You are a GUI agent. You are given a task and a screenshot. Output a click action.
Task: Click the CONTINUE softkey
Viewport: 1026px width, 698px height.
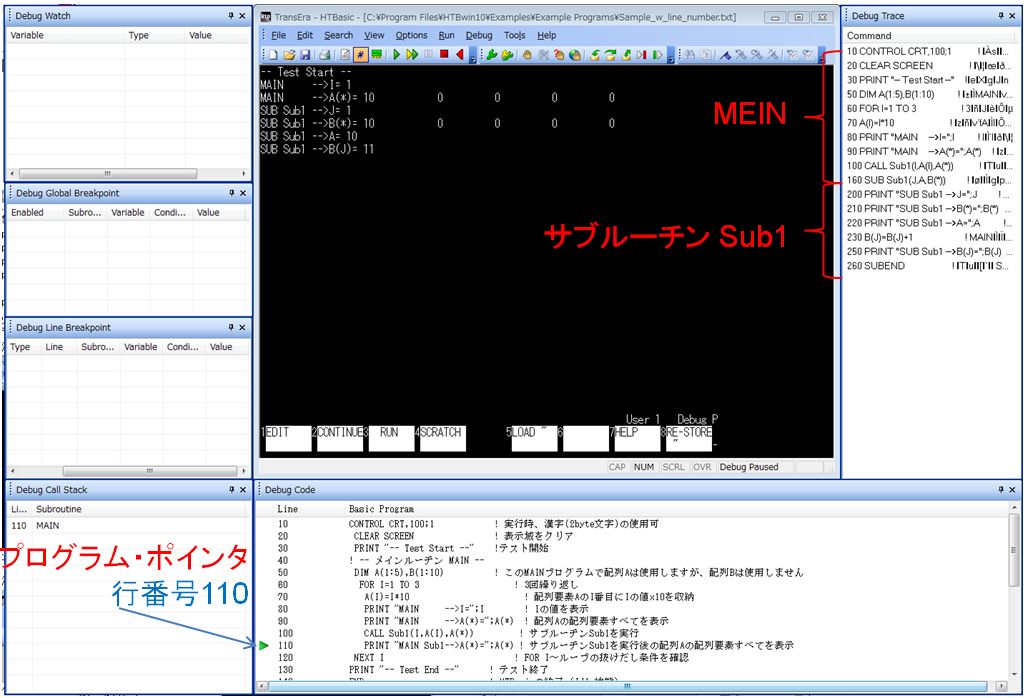(340, 438)
